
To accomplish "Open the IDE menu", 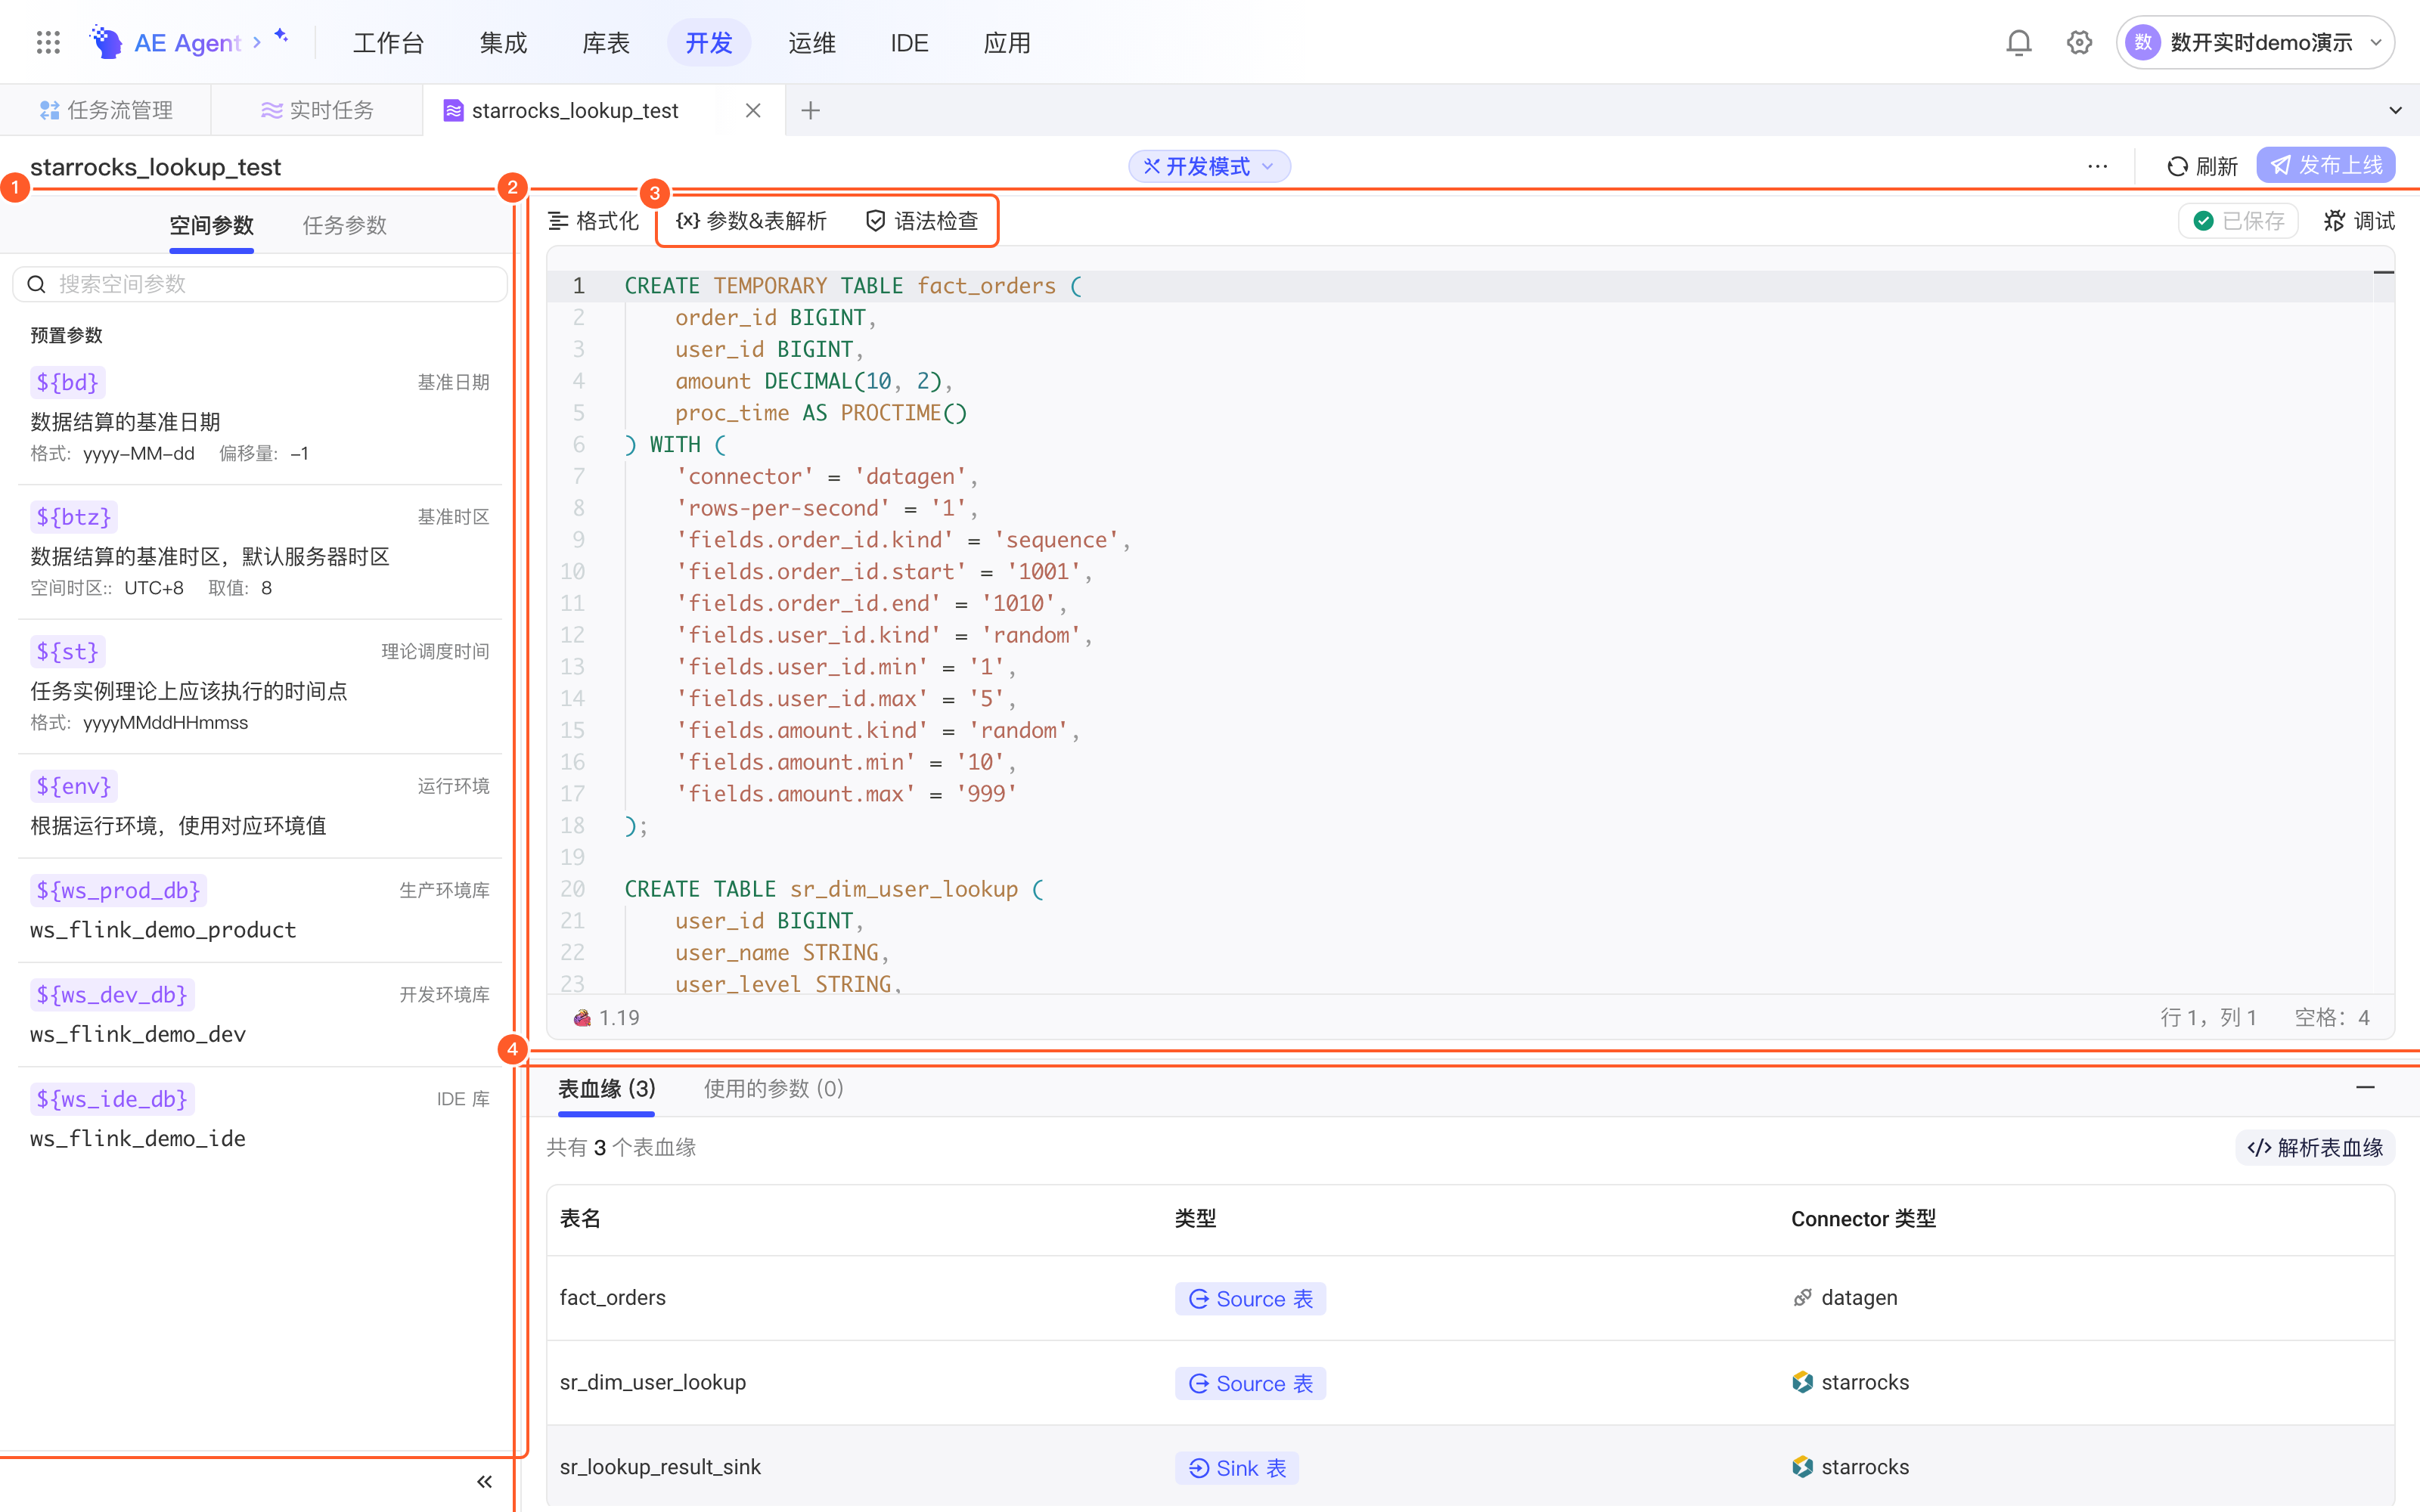I will click(x=909, y=43).
